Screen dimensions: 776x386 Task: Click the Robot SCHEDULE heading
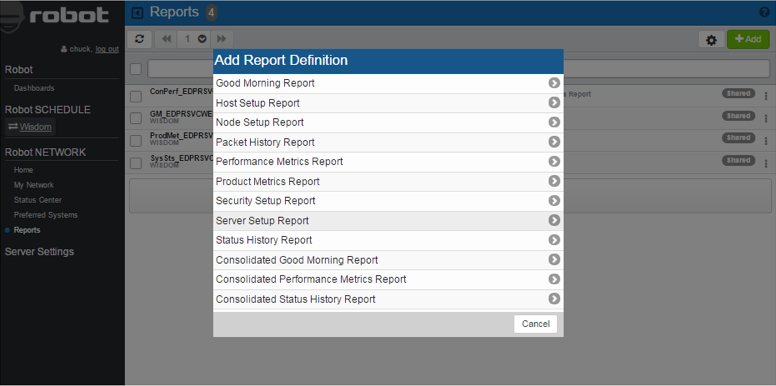tap(48, 109)
